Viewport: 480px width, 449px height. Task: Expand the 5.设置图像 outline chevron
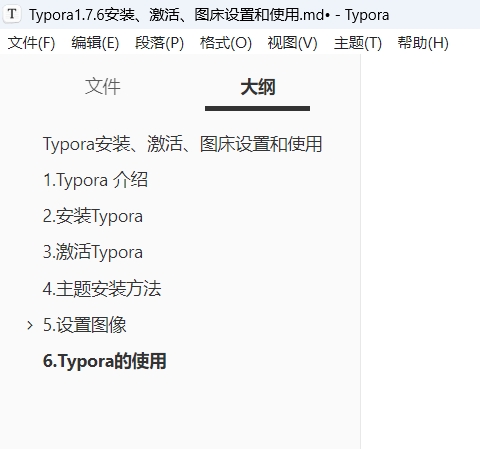(30, 325)
